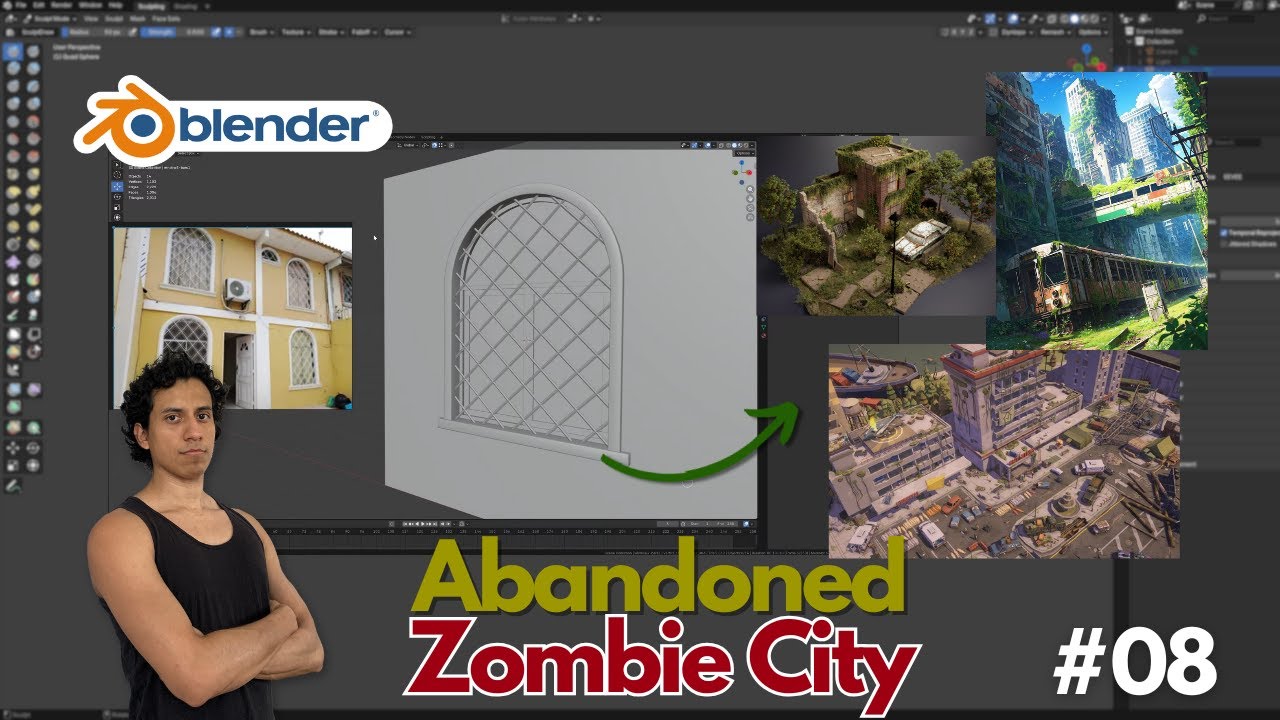The height and width of the screenshot is (720, 1280).
Task: Select the Draw sculpt brush
Action: click(13, 51)
